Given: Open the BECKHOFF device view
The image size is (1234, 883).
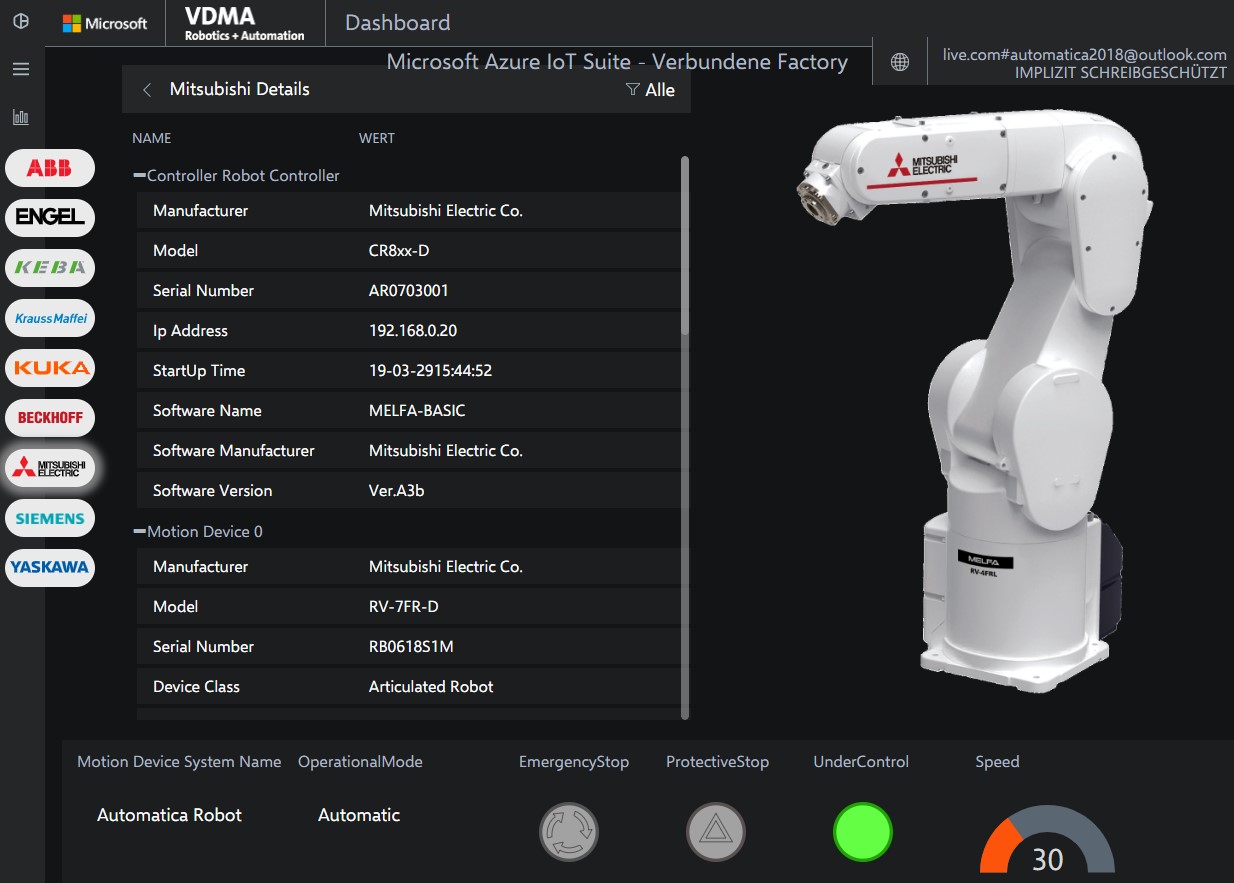Looking at the screenshot, I should [49, 418].
